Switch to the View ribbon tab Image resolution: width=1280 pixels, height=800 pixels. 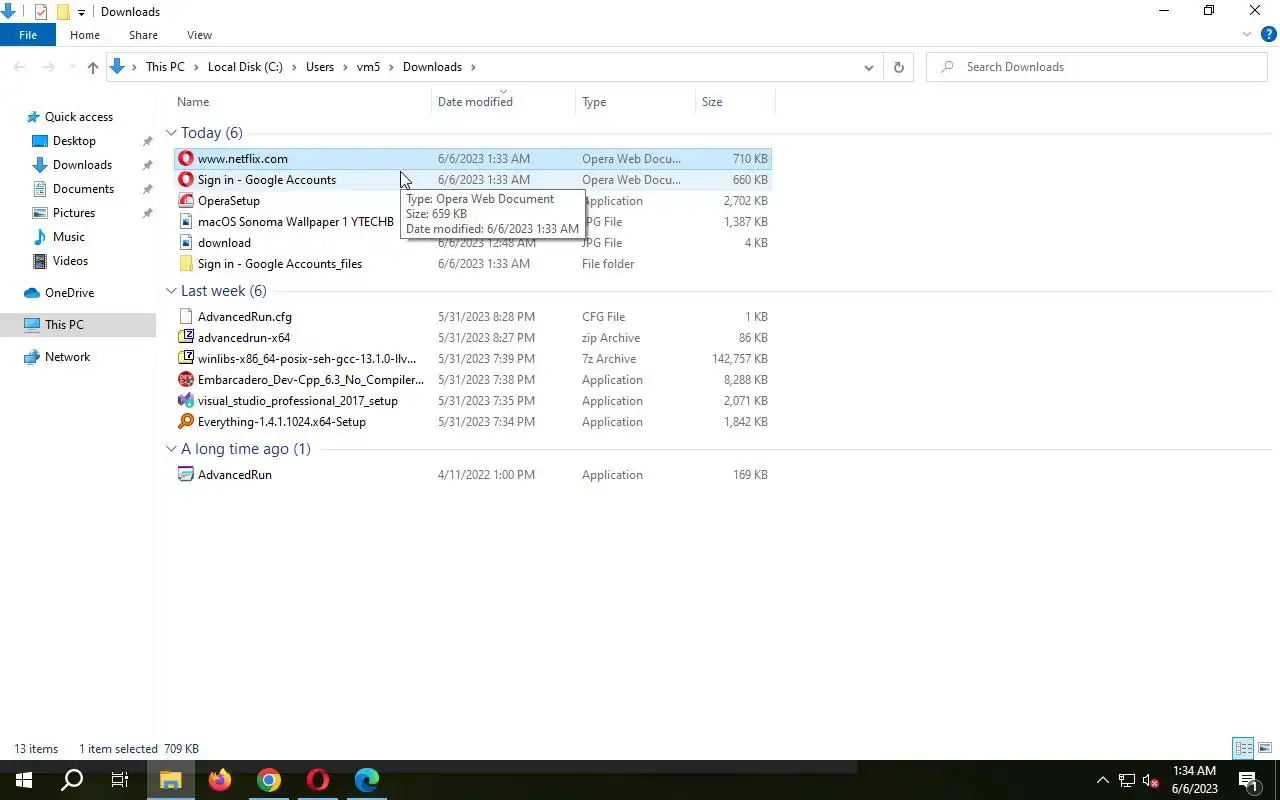pyautogui.click(x=199, y=35)
